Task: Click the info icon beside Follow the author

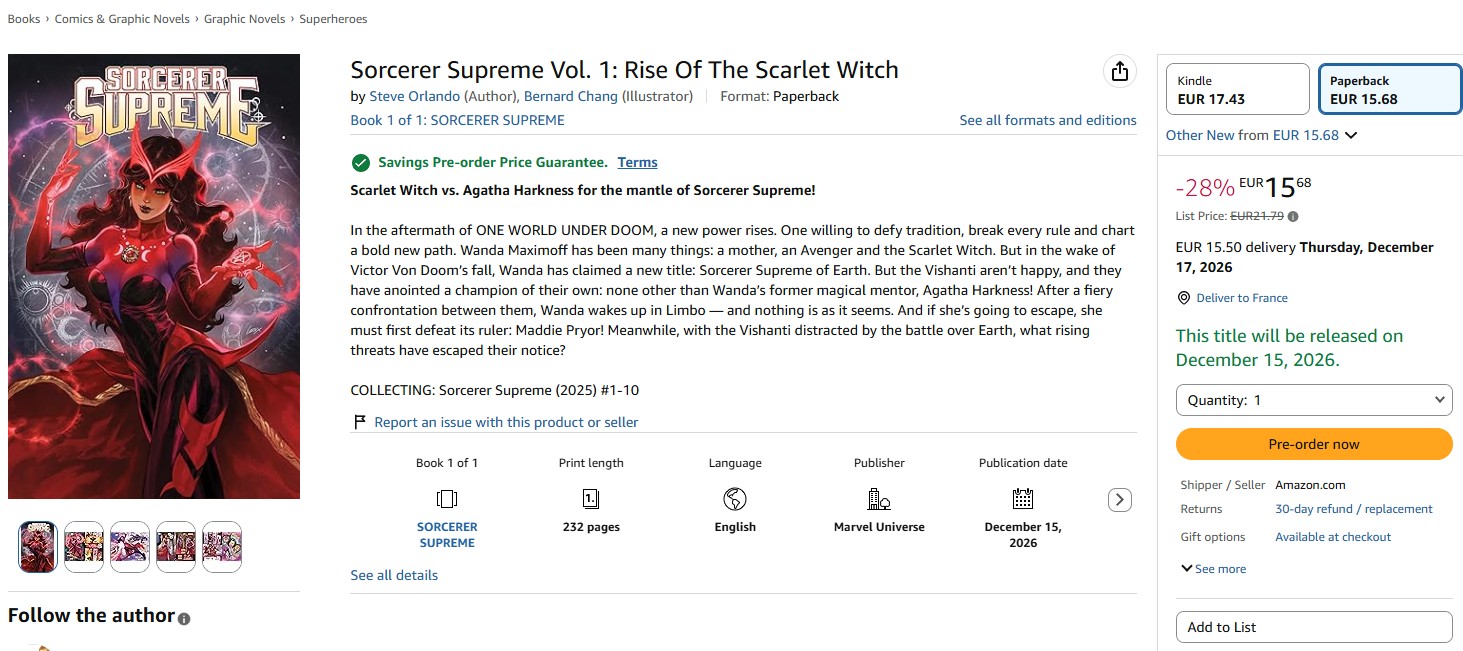Action: [184, 619]
